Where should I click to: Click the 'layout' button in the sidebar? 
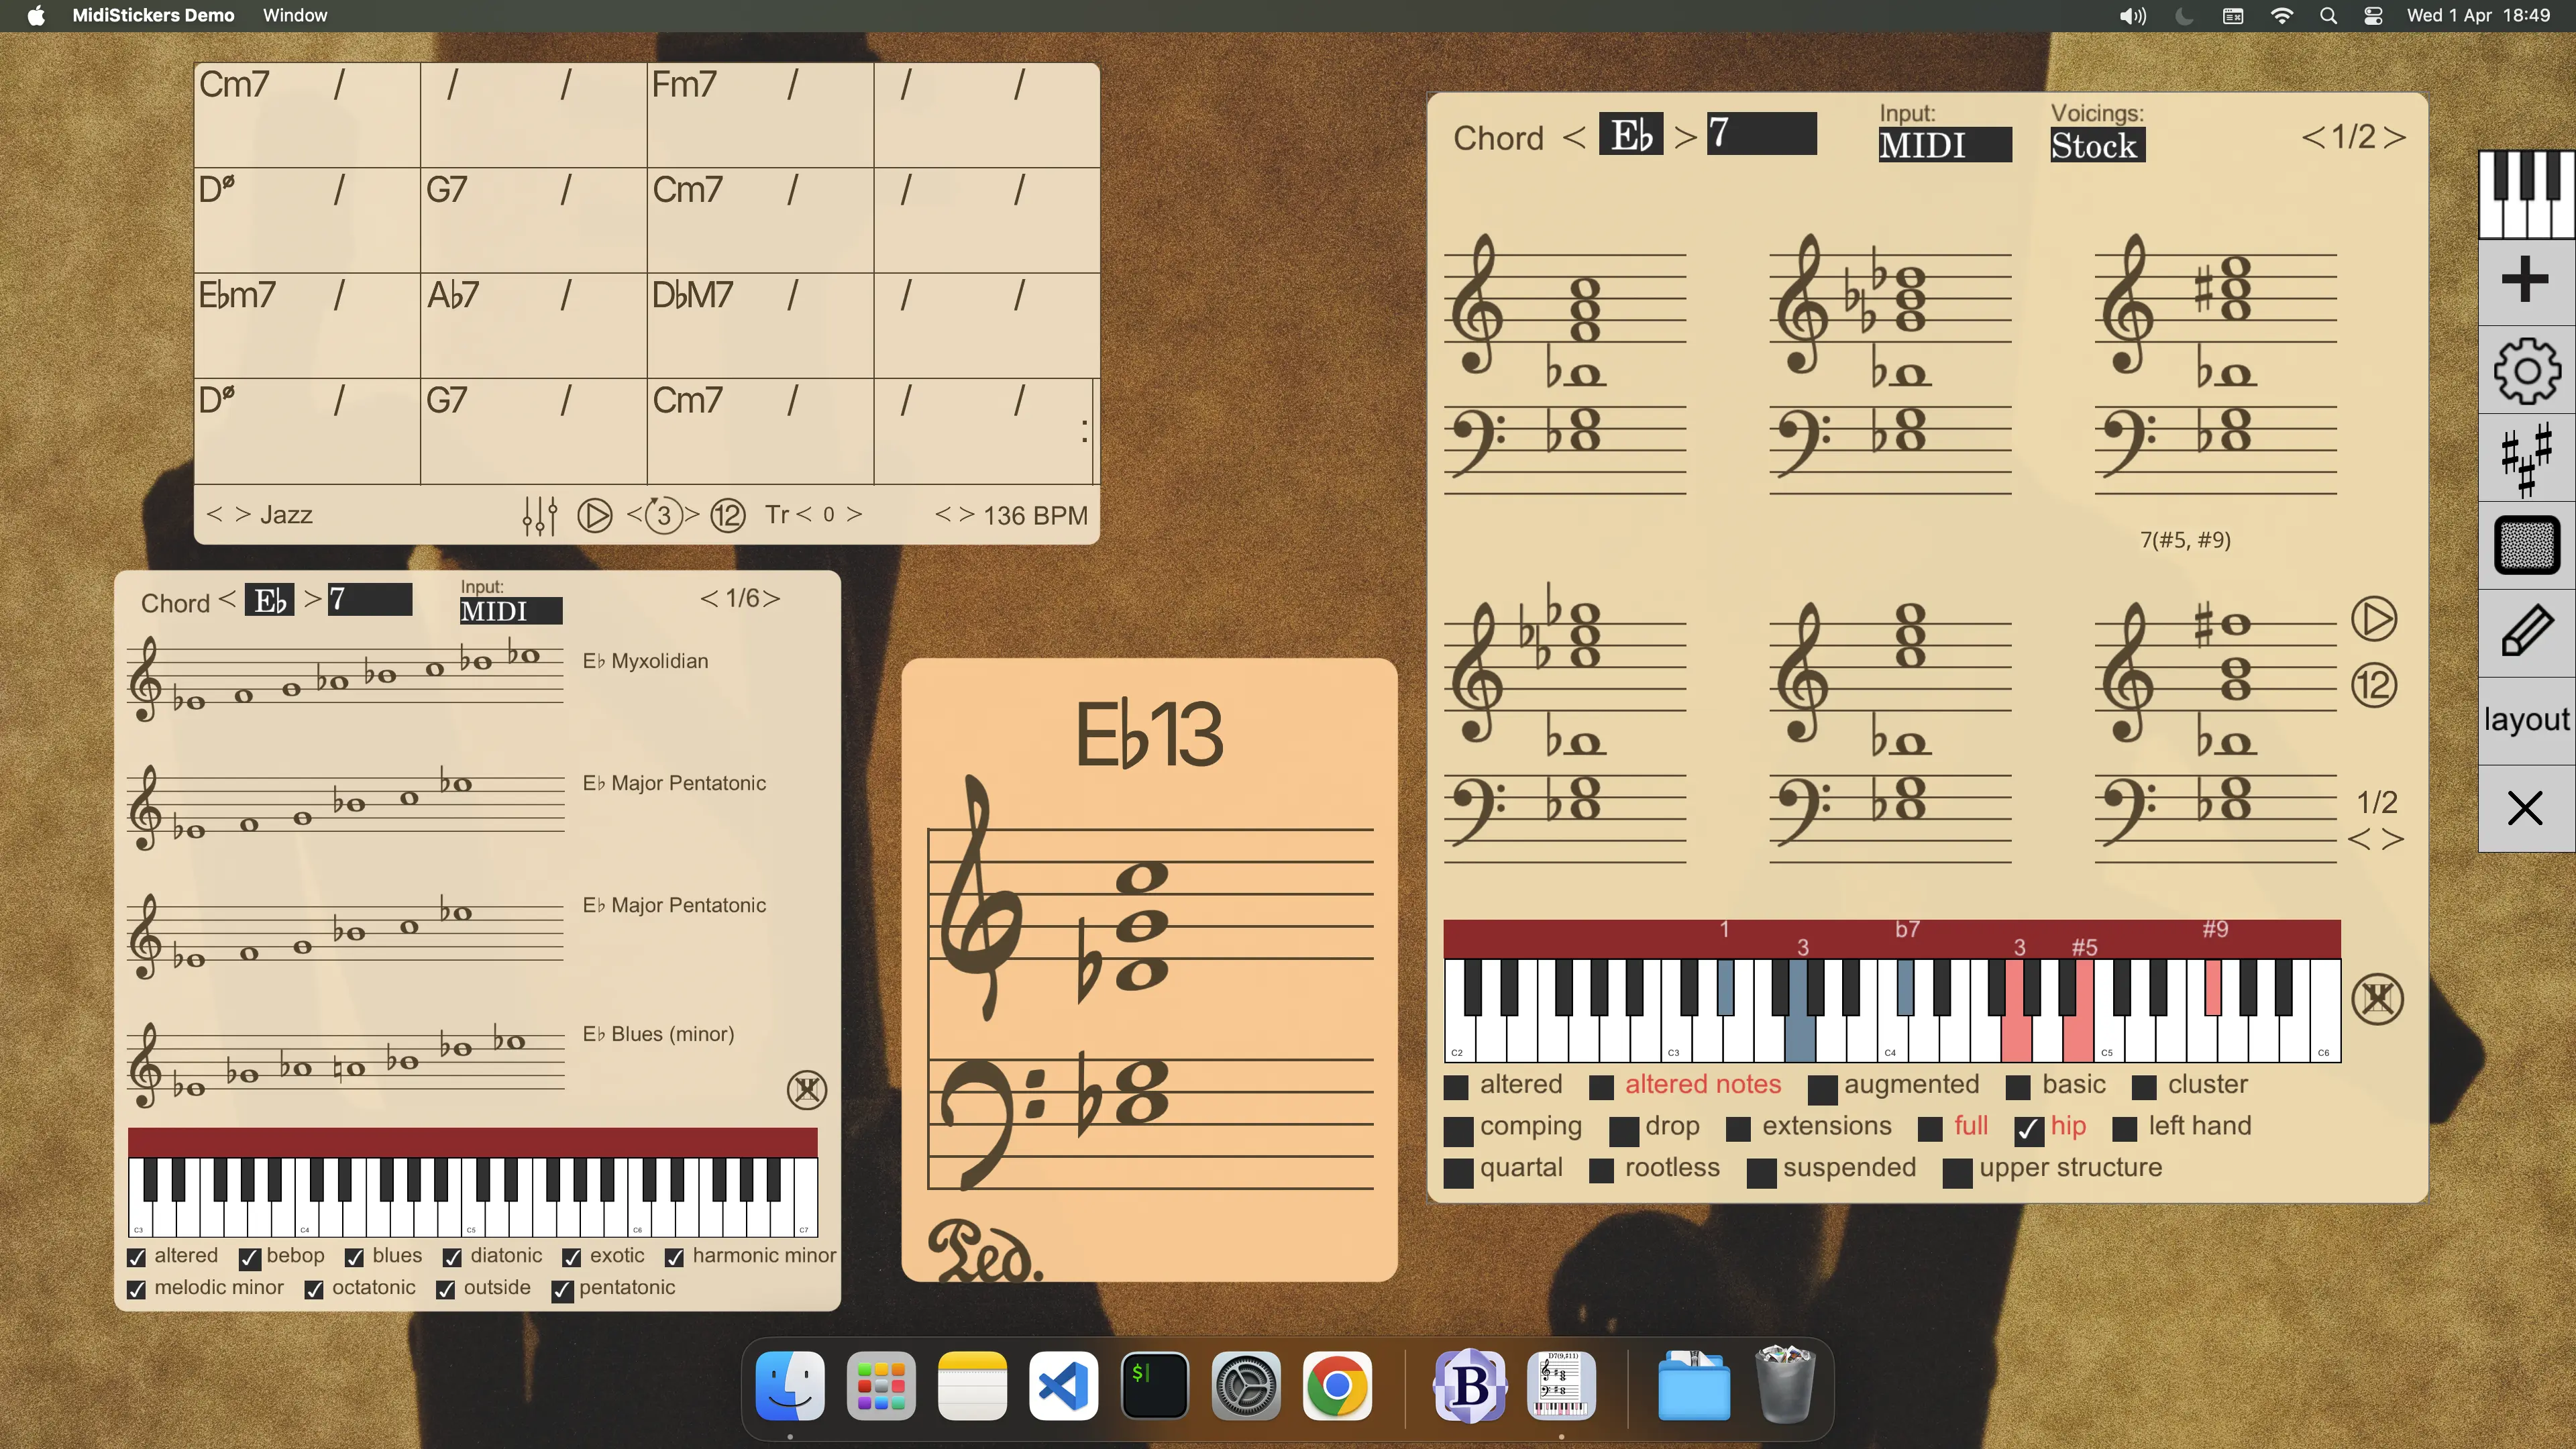pyautogui.click(x=2525, y=718)
